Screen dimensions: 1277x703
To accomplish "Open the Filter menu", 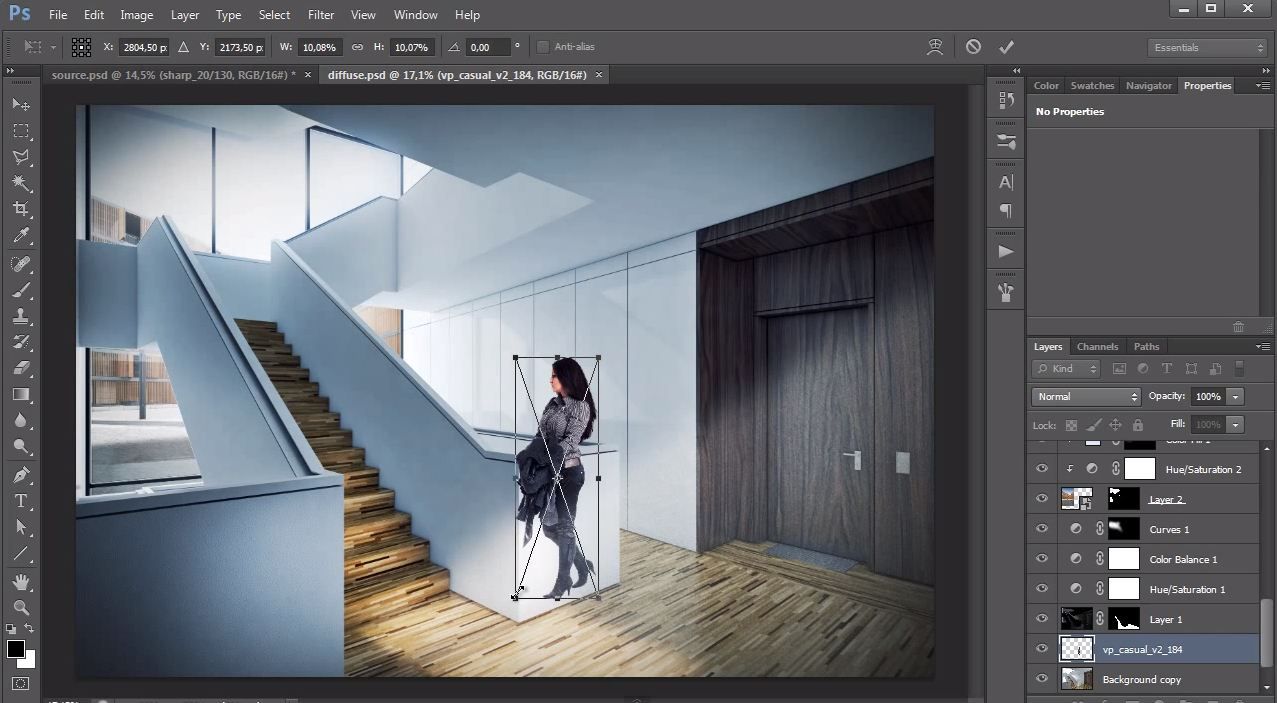I will [321, 15].
